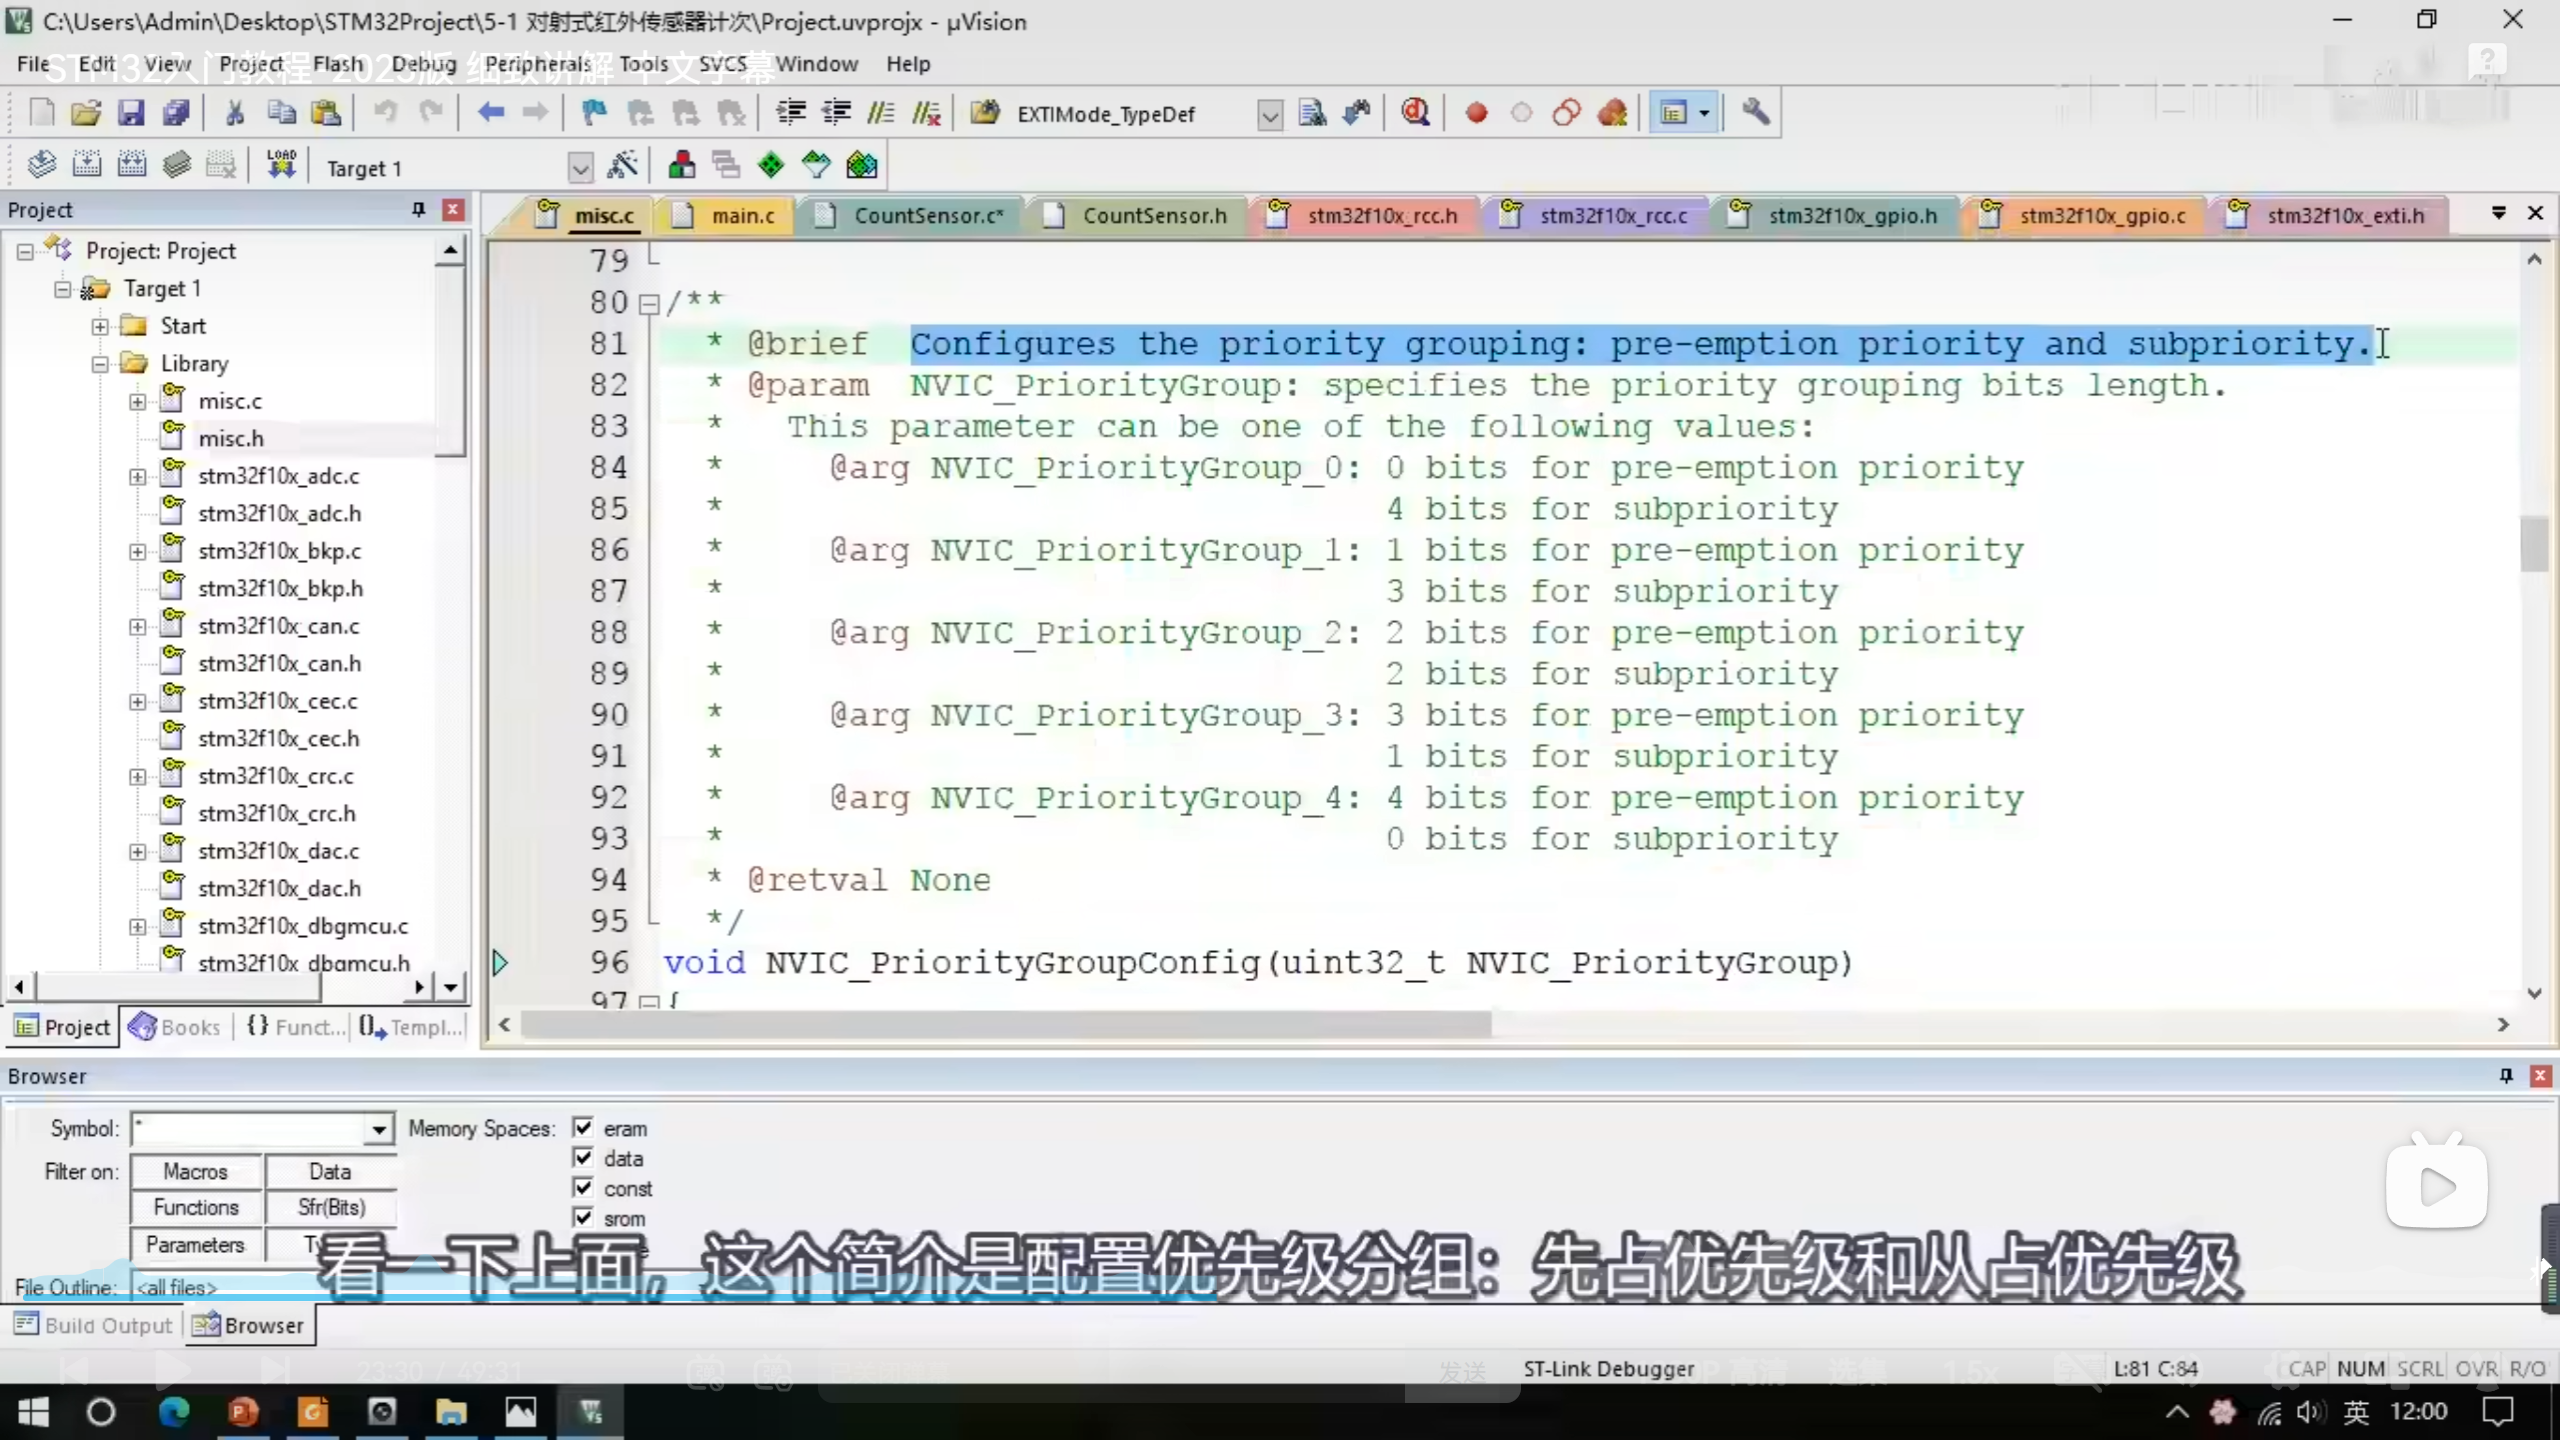This screenshot has height=1440, width=2560.
Task: Click the Download (LOAD) to flash icon
Action: (x=281, y=165)
